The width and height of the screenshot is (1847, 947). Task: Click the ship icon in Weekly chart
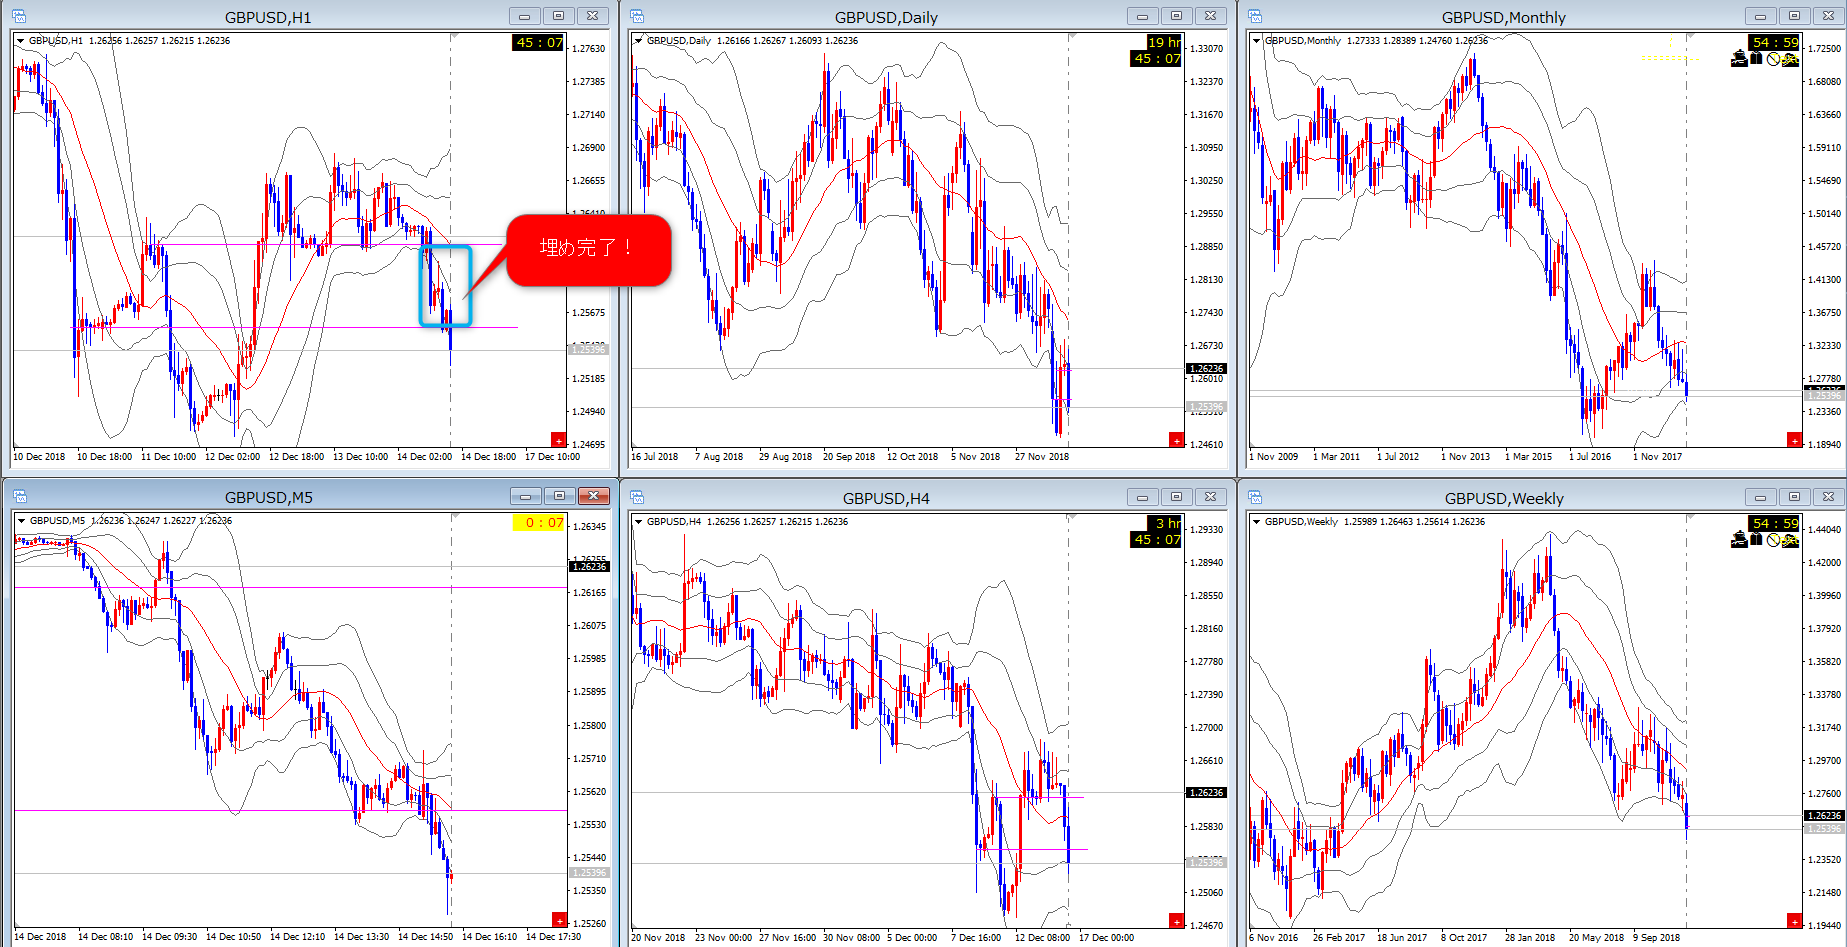(x=1739, y=540)
